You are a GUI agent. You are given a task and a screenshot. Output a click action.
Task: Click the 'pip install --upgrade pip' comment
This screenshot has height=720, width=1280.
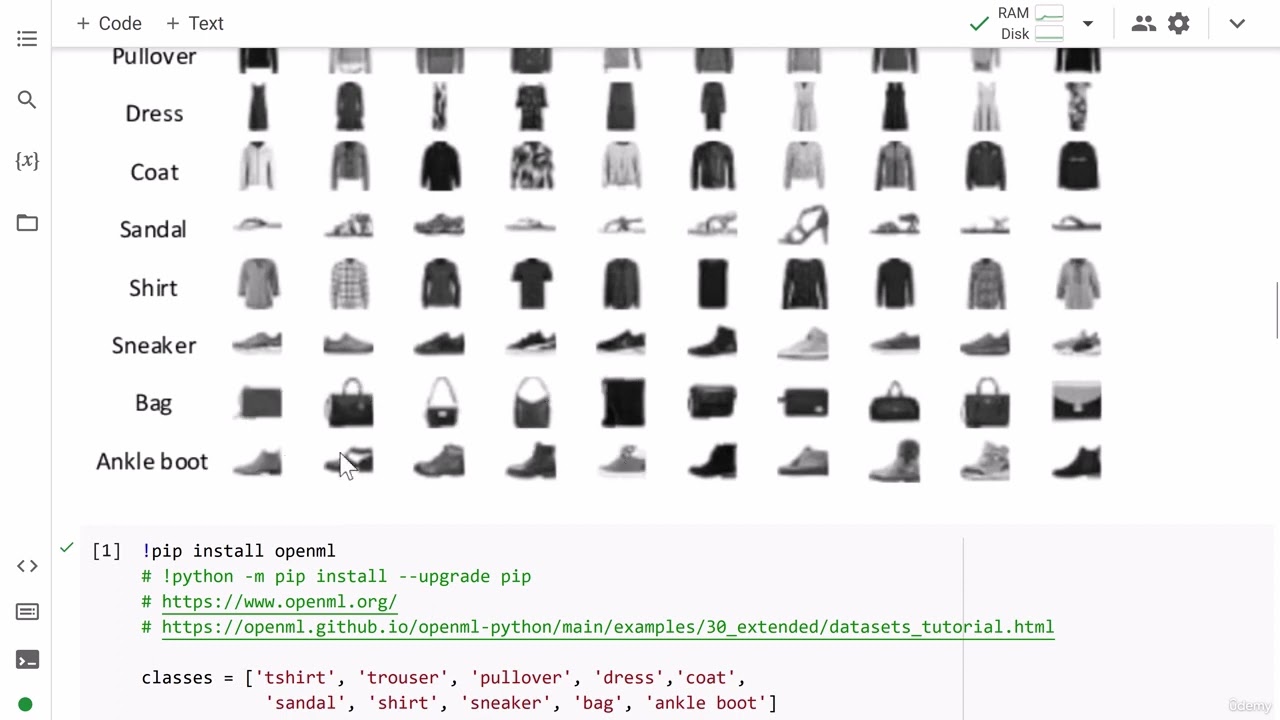click(336, 576)
